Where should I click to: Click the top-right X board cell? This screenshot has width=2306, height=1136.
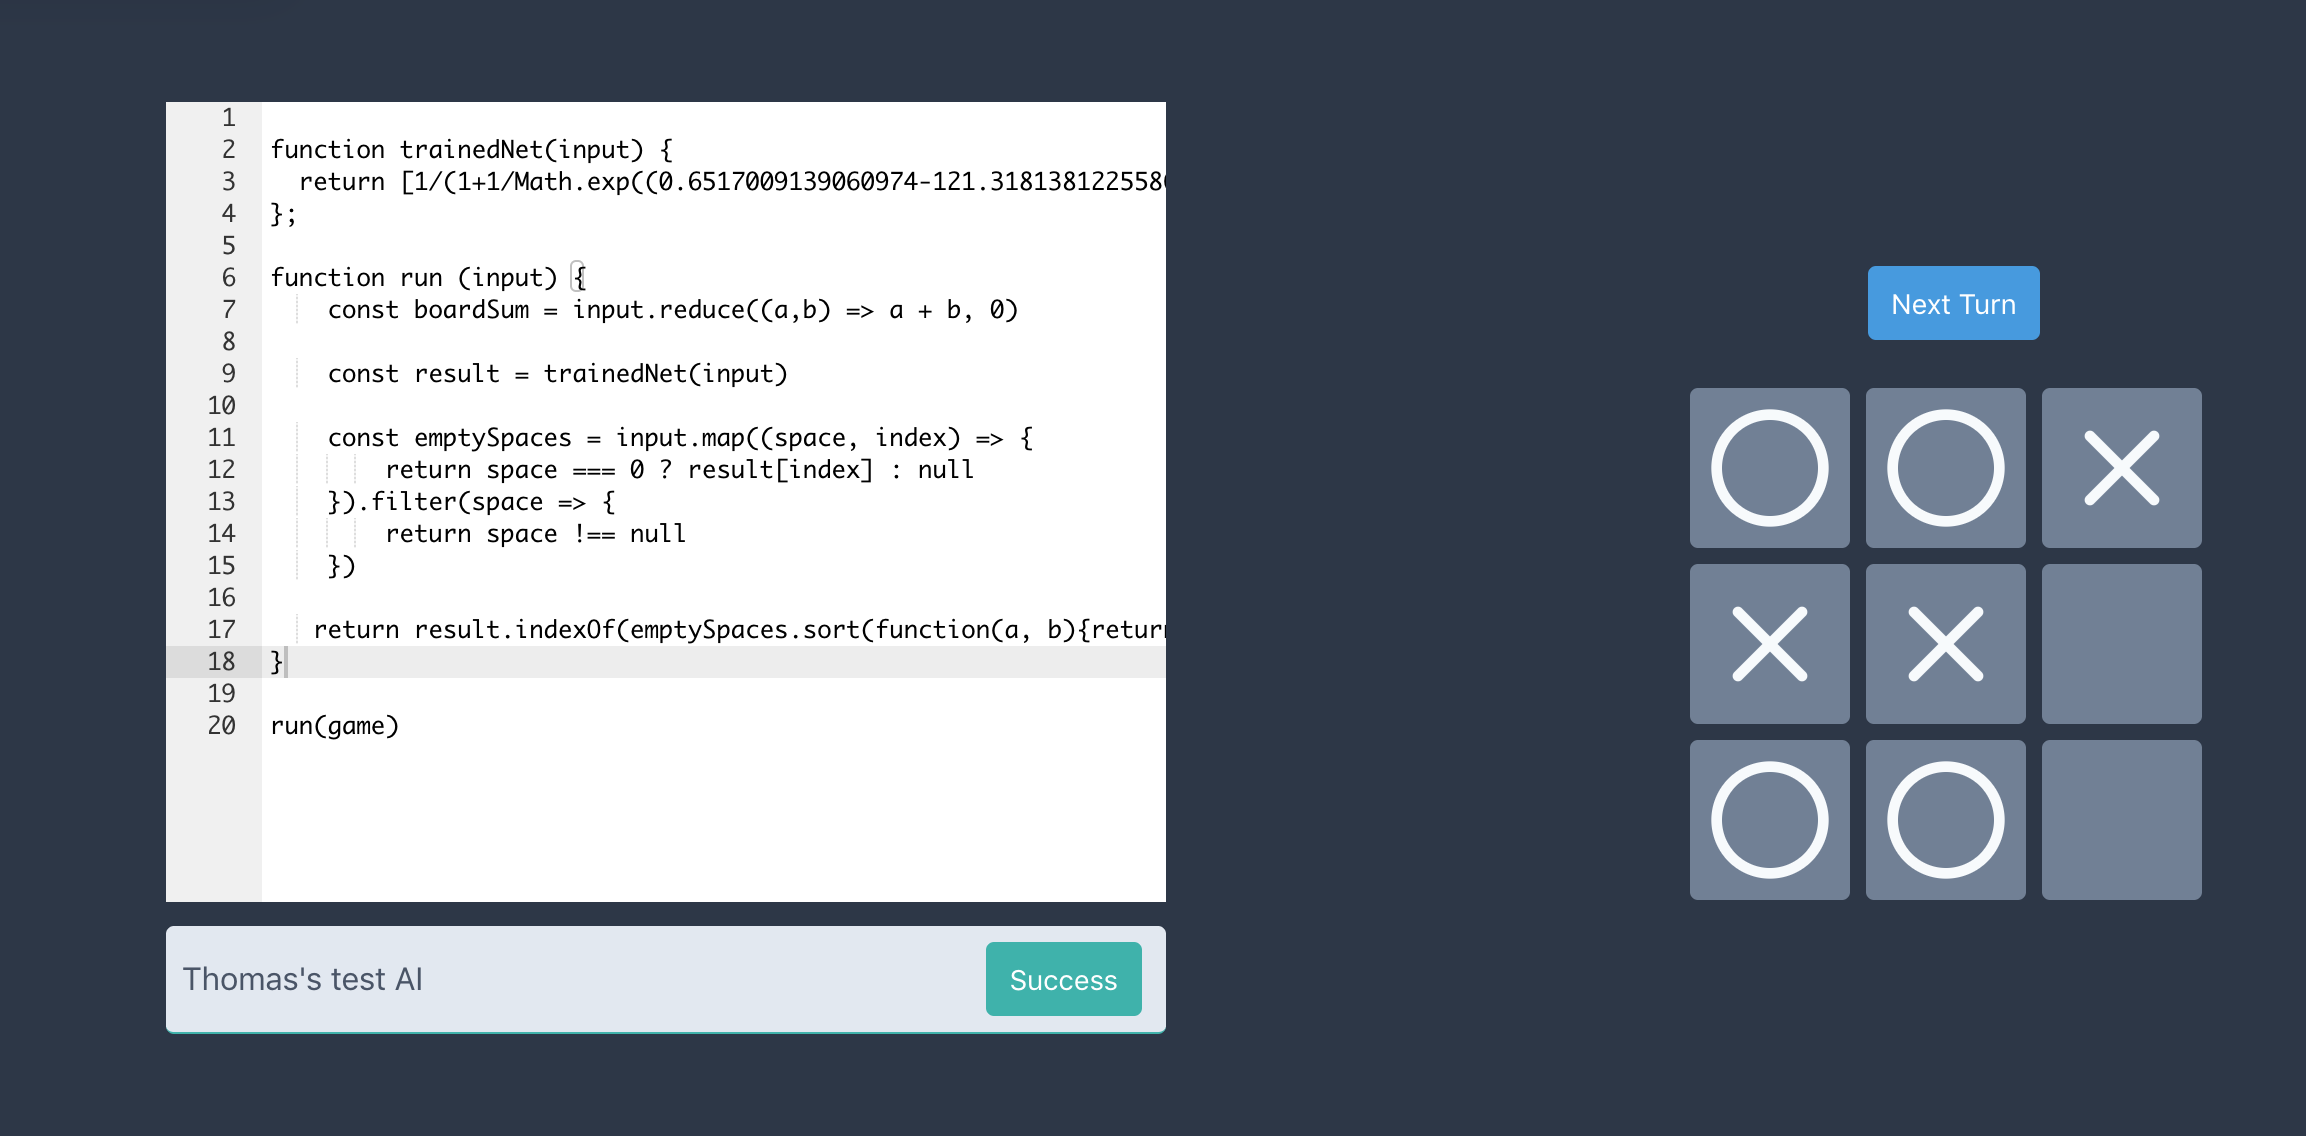tap(2121, 468)
